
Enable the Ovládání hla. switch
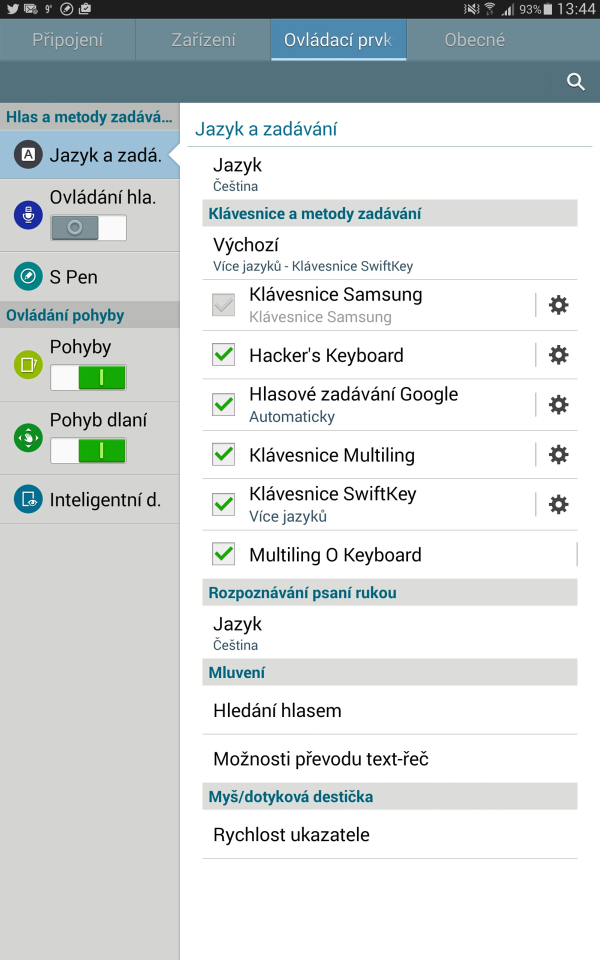pyautogui.click(x=88, y=228)
